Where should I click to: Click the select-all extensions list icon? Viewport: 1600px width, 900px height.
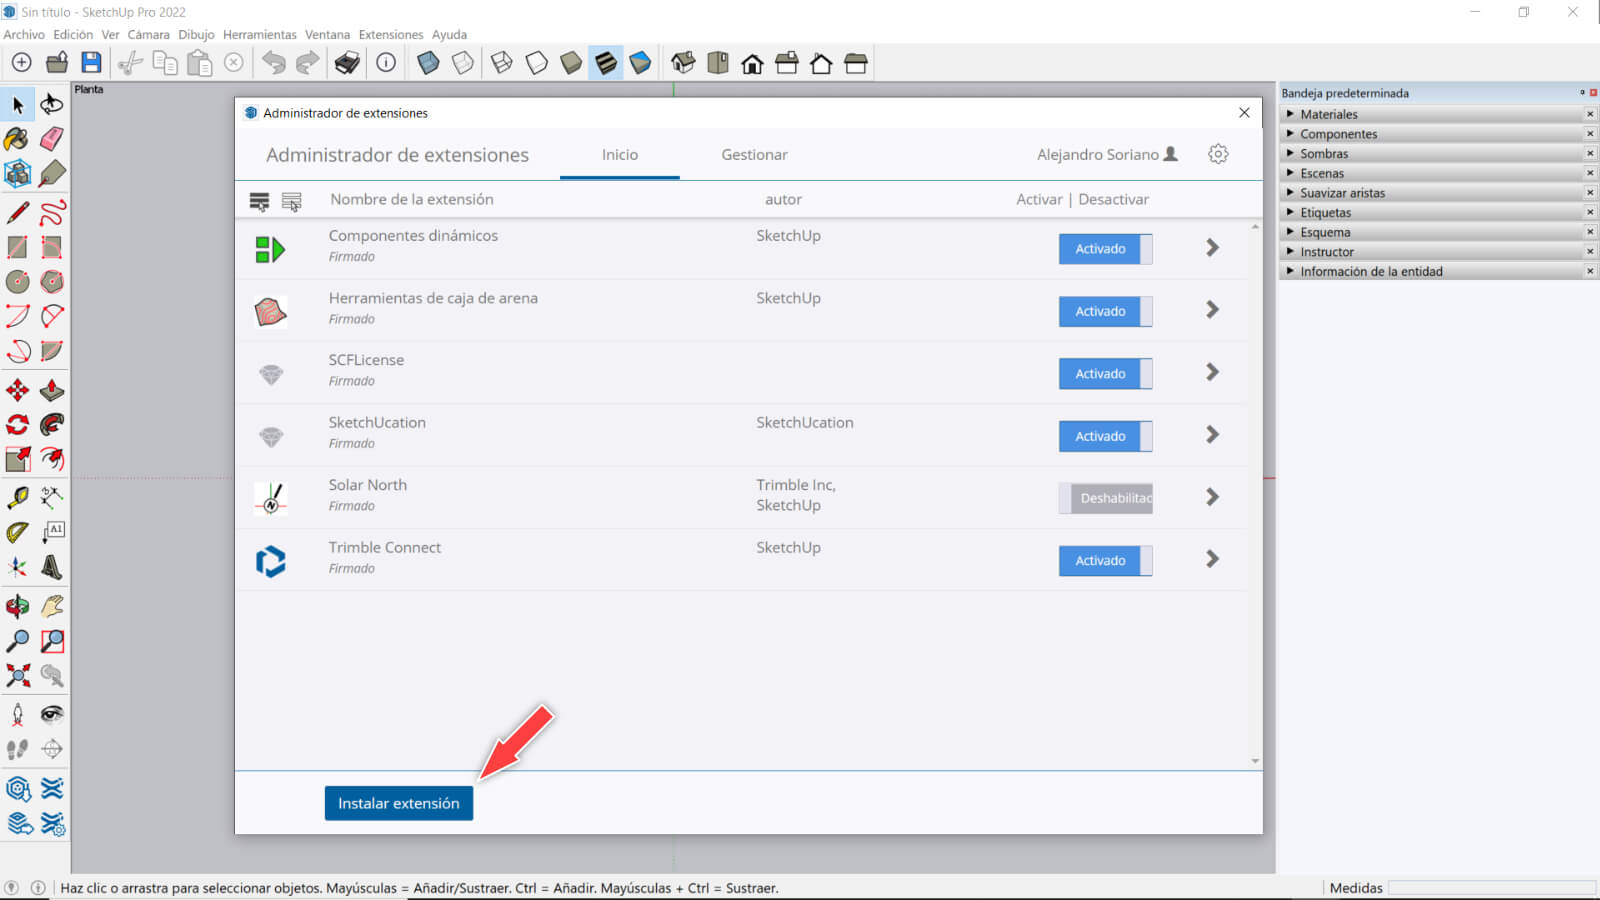[259, 201]
